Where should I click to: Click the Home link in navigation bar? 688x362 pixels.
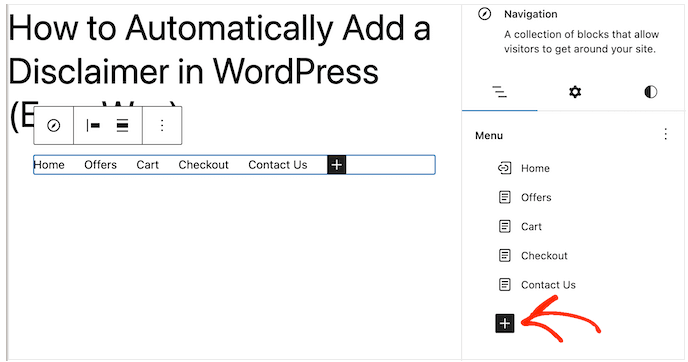[x=49, y=165]
